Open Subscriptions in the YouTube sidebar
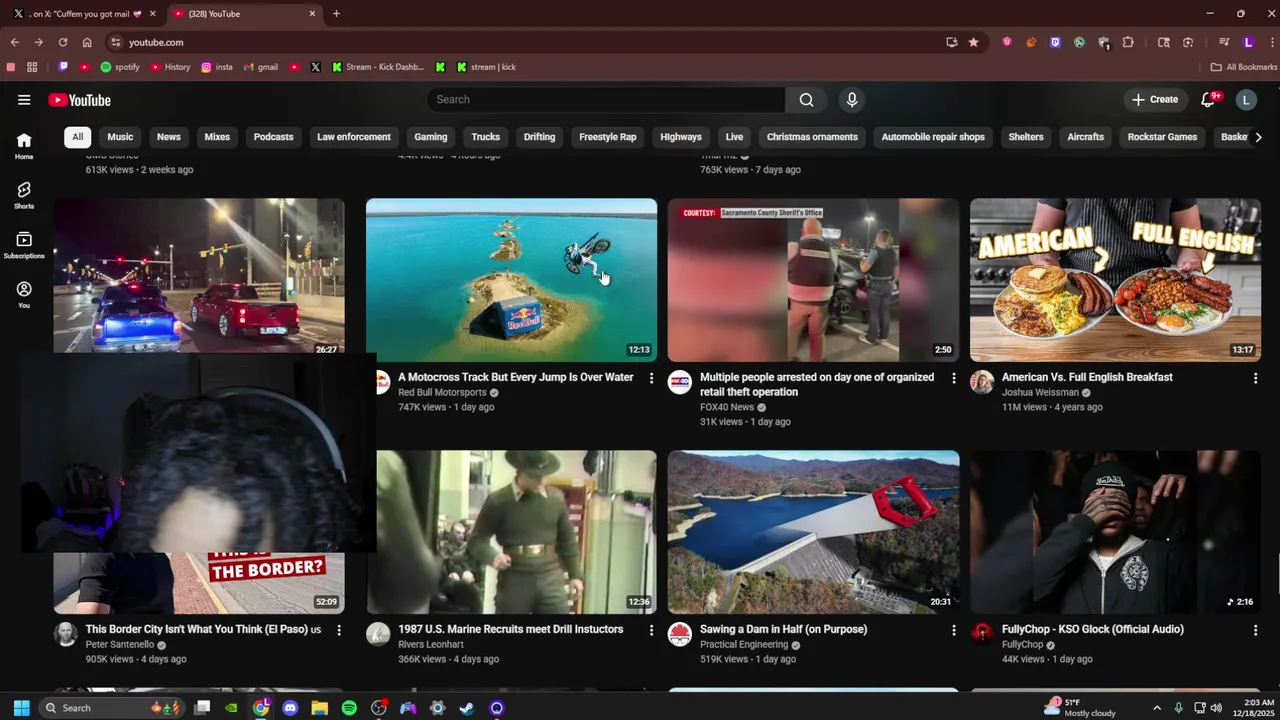The width and height of the screenshot is (1280, 720). coord(24,245)
